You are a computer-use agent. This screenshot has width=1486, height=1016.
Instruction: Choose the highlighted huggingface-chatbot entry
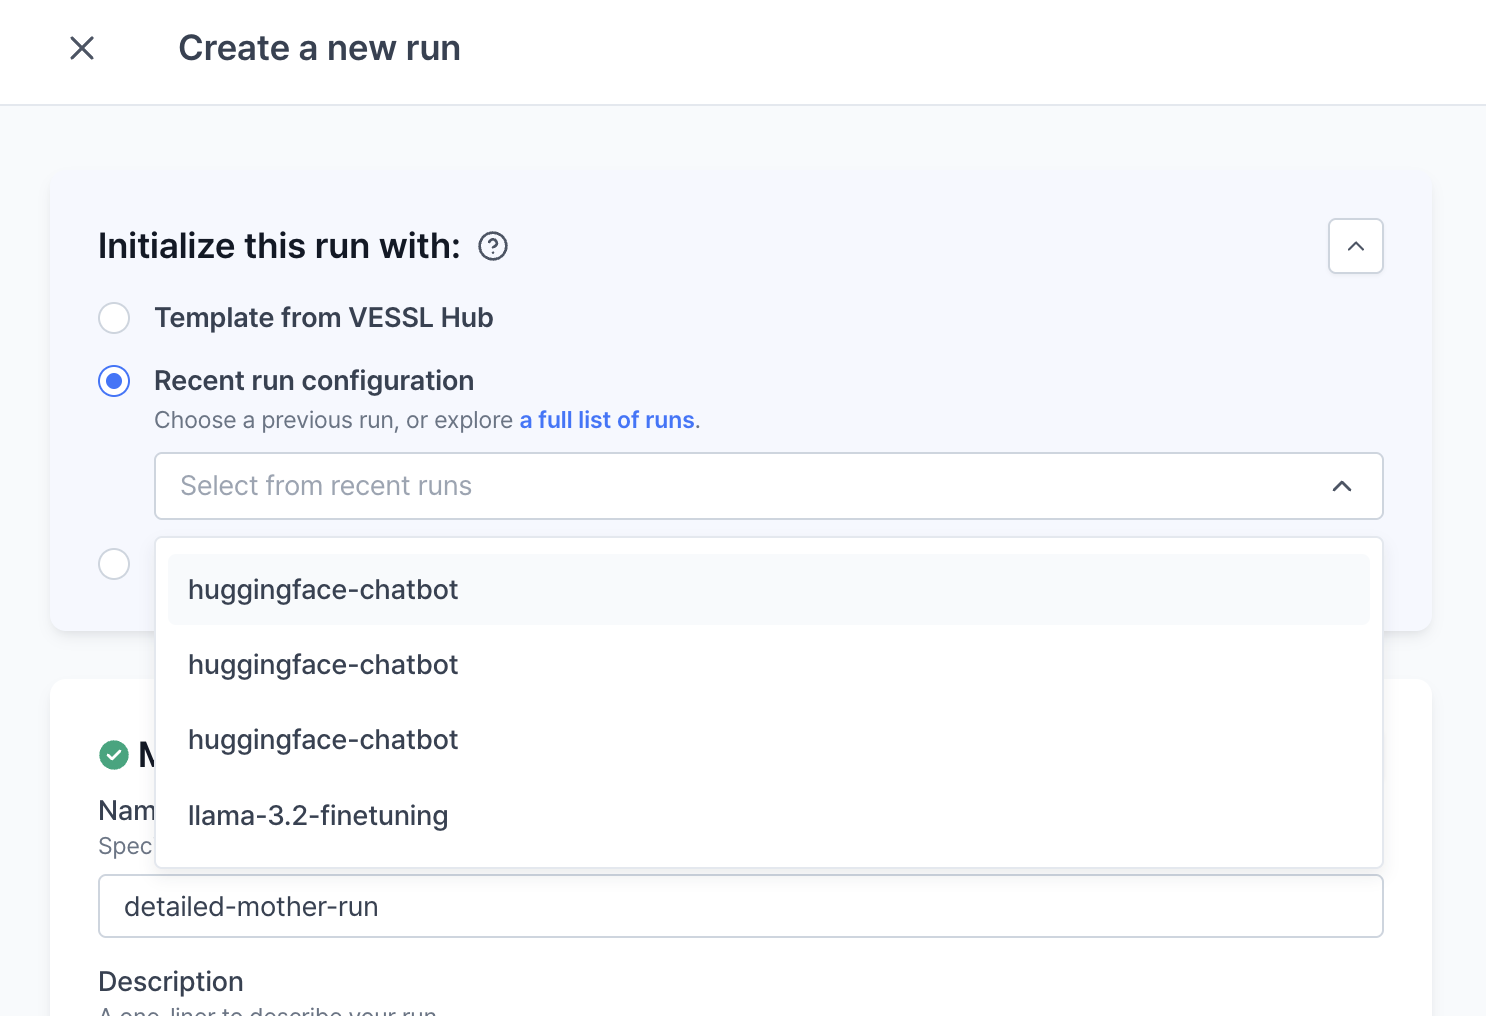tap(768, 590)
